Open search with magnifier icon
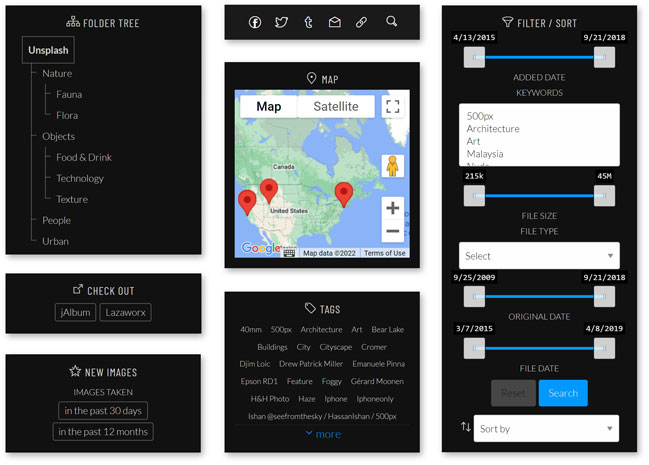Image resolution: width=649 pixels, height=465 pixels. coord(392,21)
